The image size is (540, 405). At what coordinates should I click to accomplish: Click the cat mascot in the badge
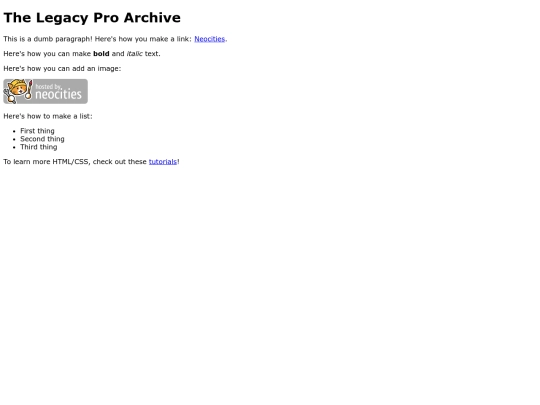pos(18,91)
